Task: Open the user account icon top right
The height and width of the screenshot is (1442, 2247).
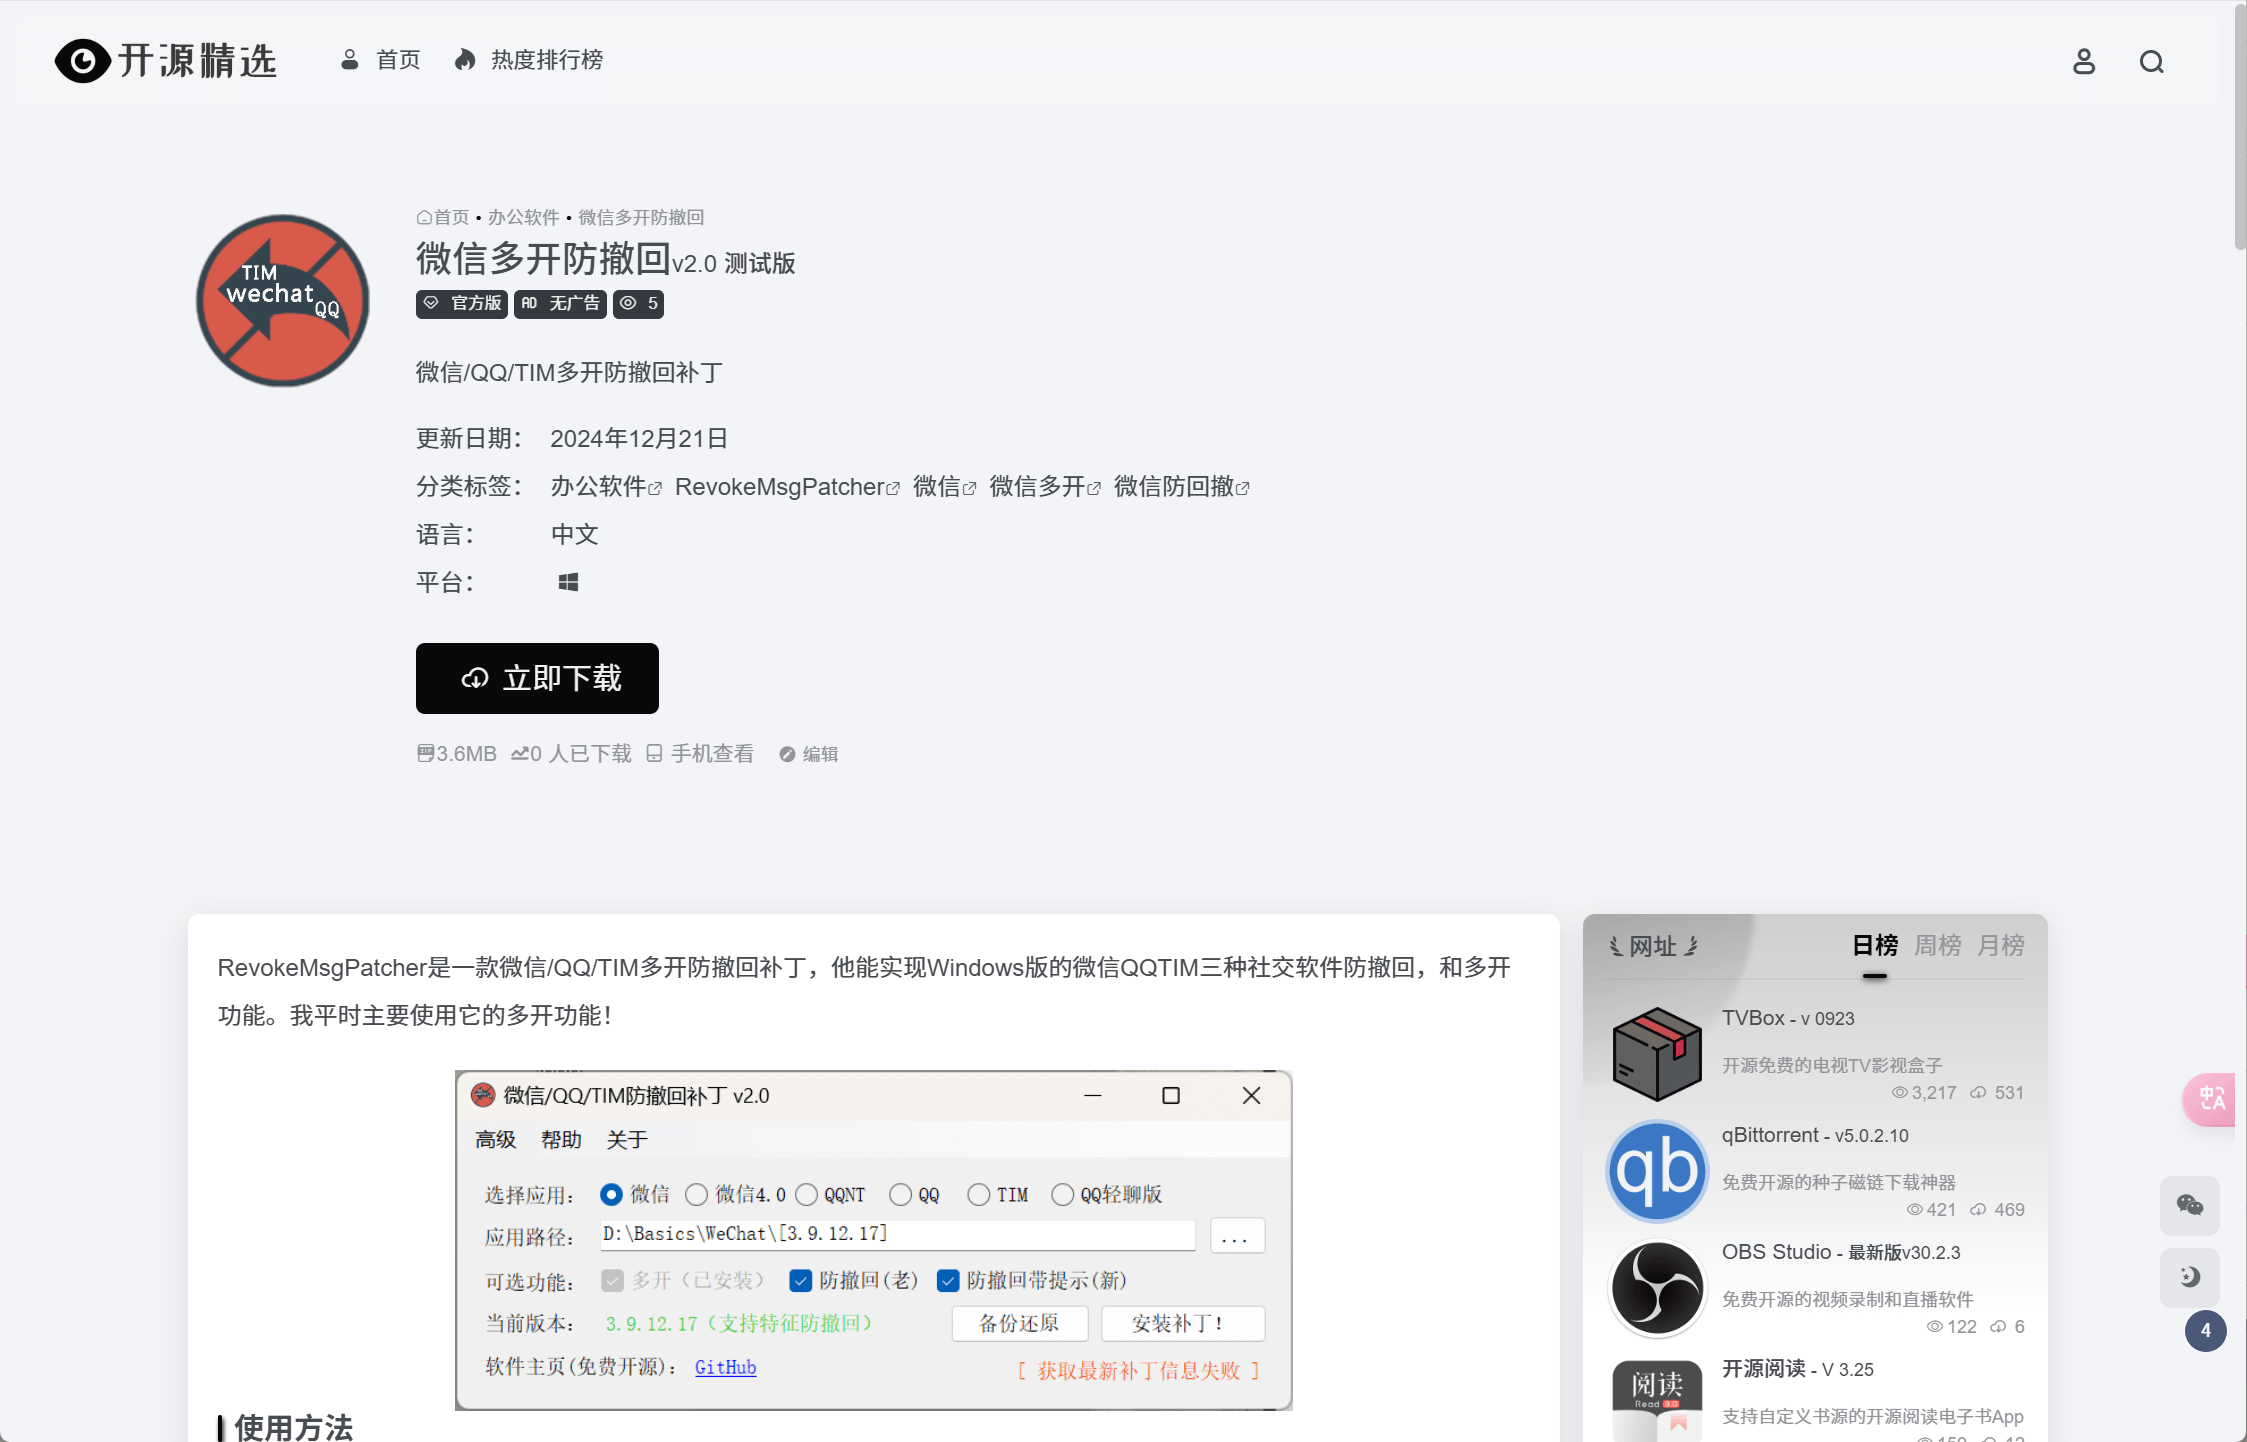Action: point(2084,61)
